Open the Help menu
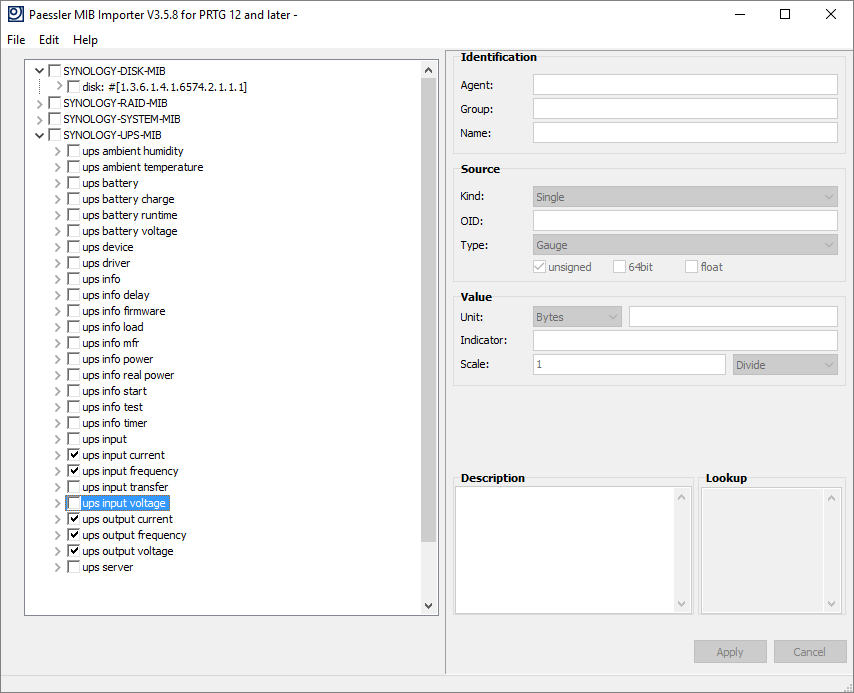The height and width of the screenshot is (693, 854). [85, 40]
